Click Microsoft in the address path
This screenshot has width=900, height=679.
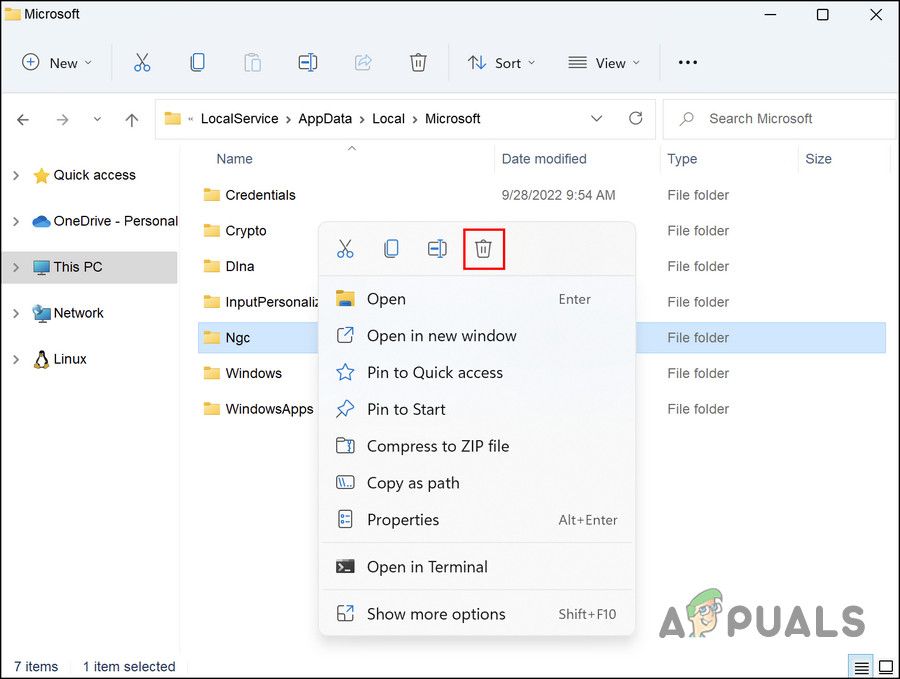pos(453,119)
